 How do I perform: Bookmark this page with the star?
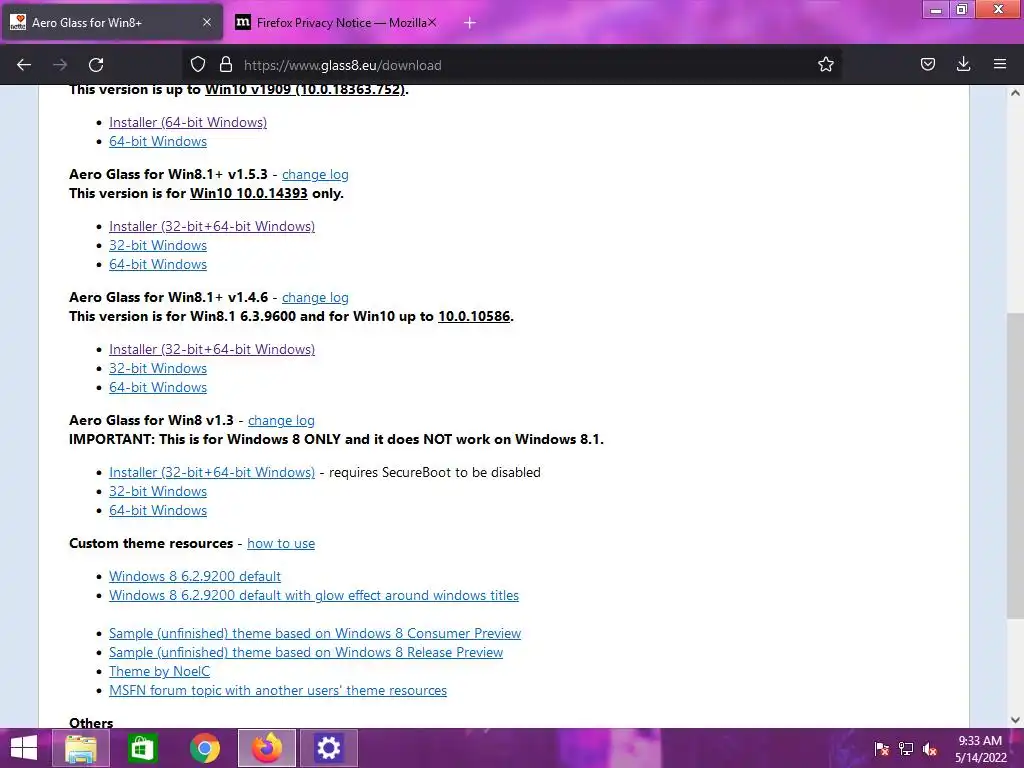coord(825,65)
